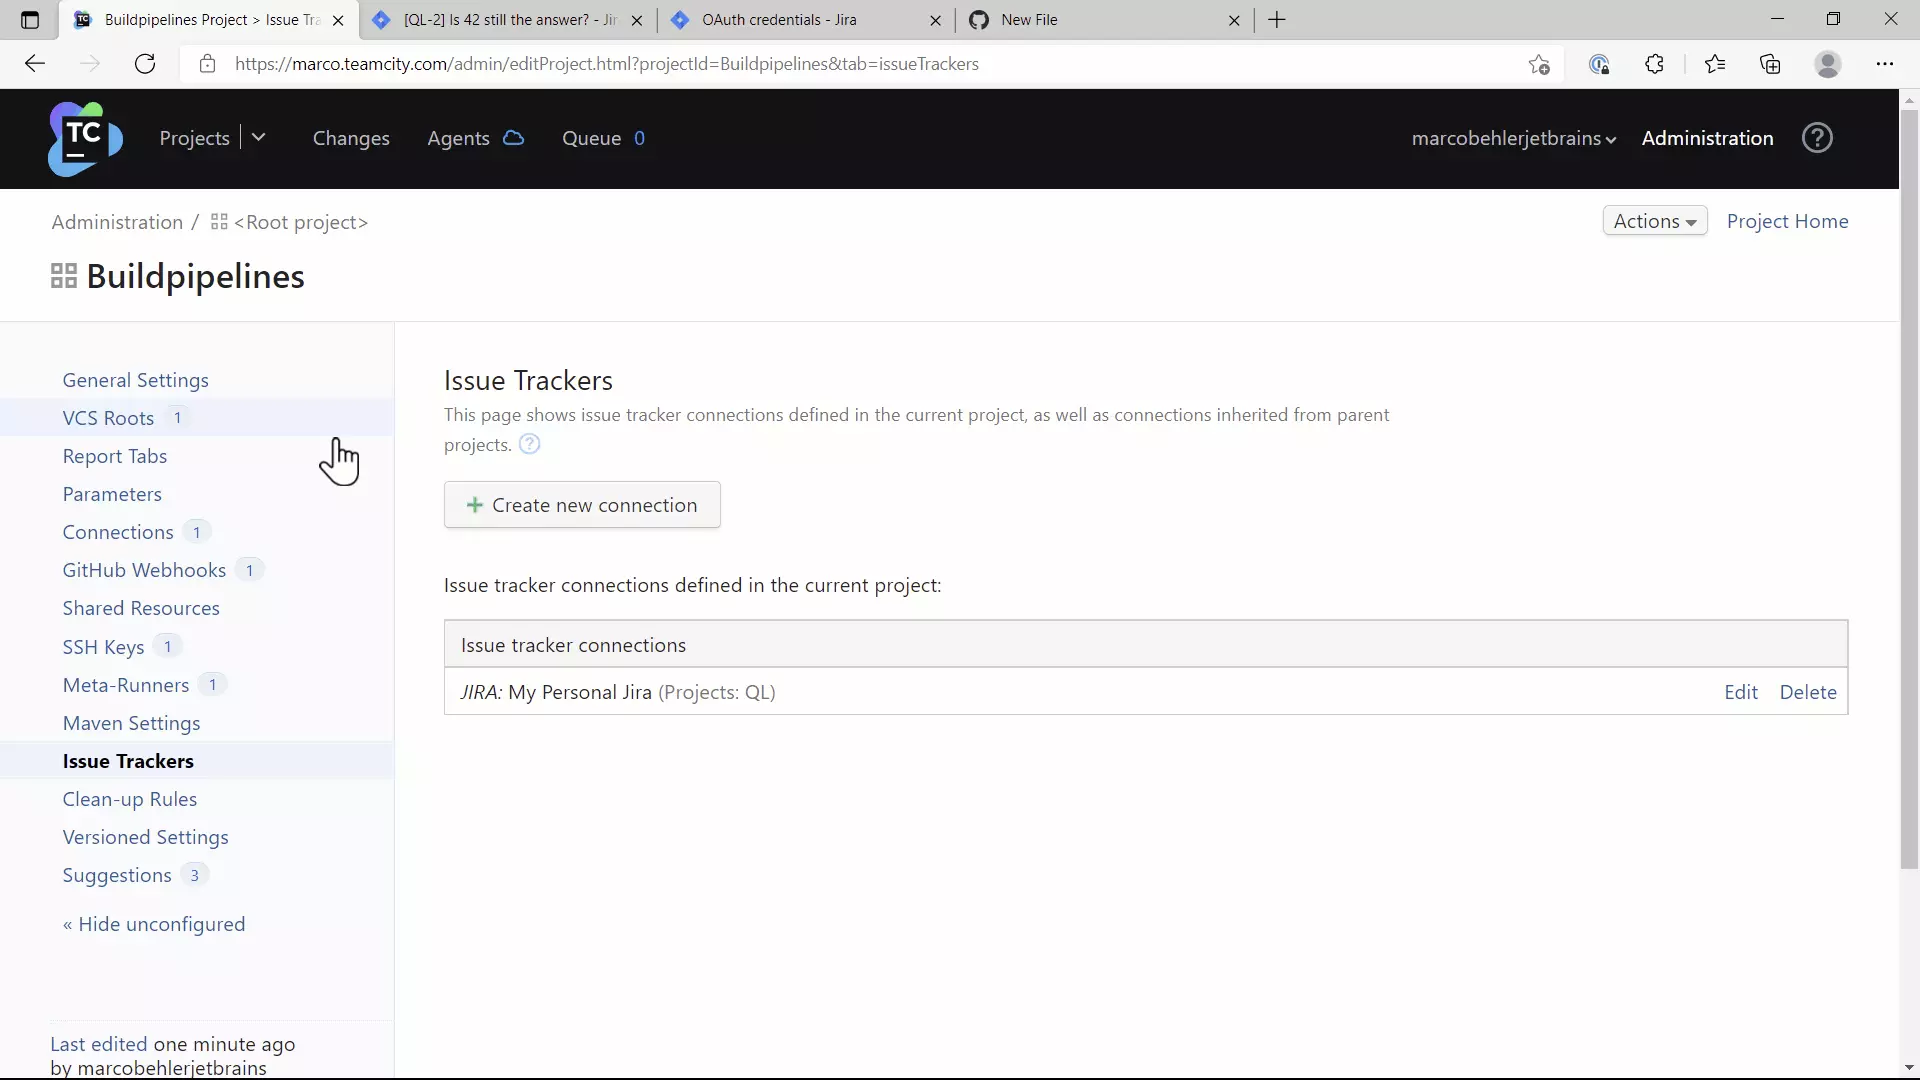Select Versioned Settings in sidebar
This screenshot has width=1920, height=1080.
[145, 837]
